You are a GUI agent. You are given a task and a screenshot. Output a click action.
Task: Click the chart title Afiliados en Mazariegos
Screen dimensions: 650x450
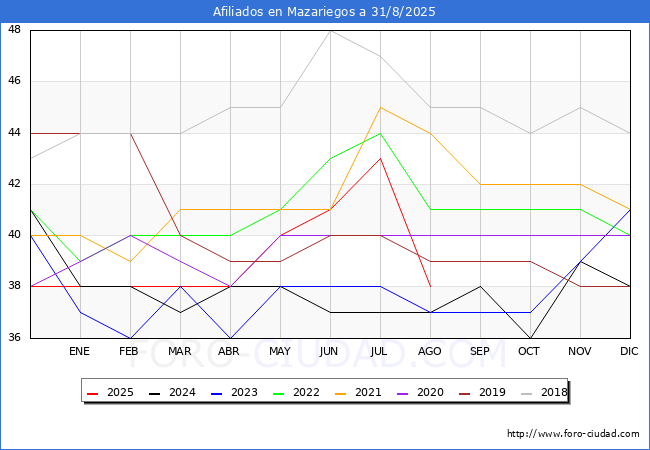tap(324, 12)
